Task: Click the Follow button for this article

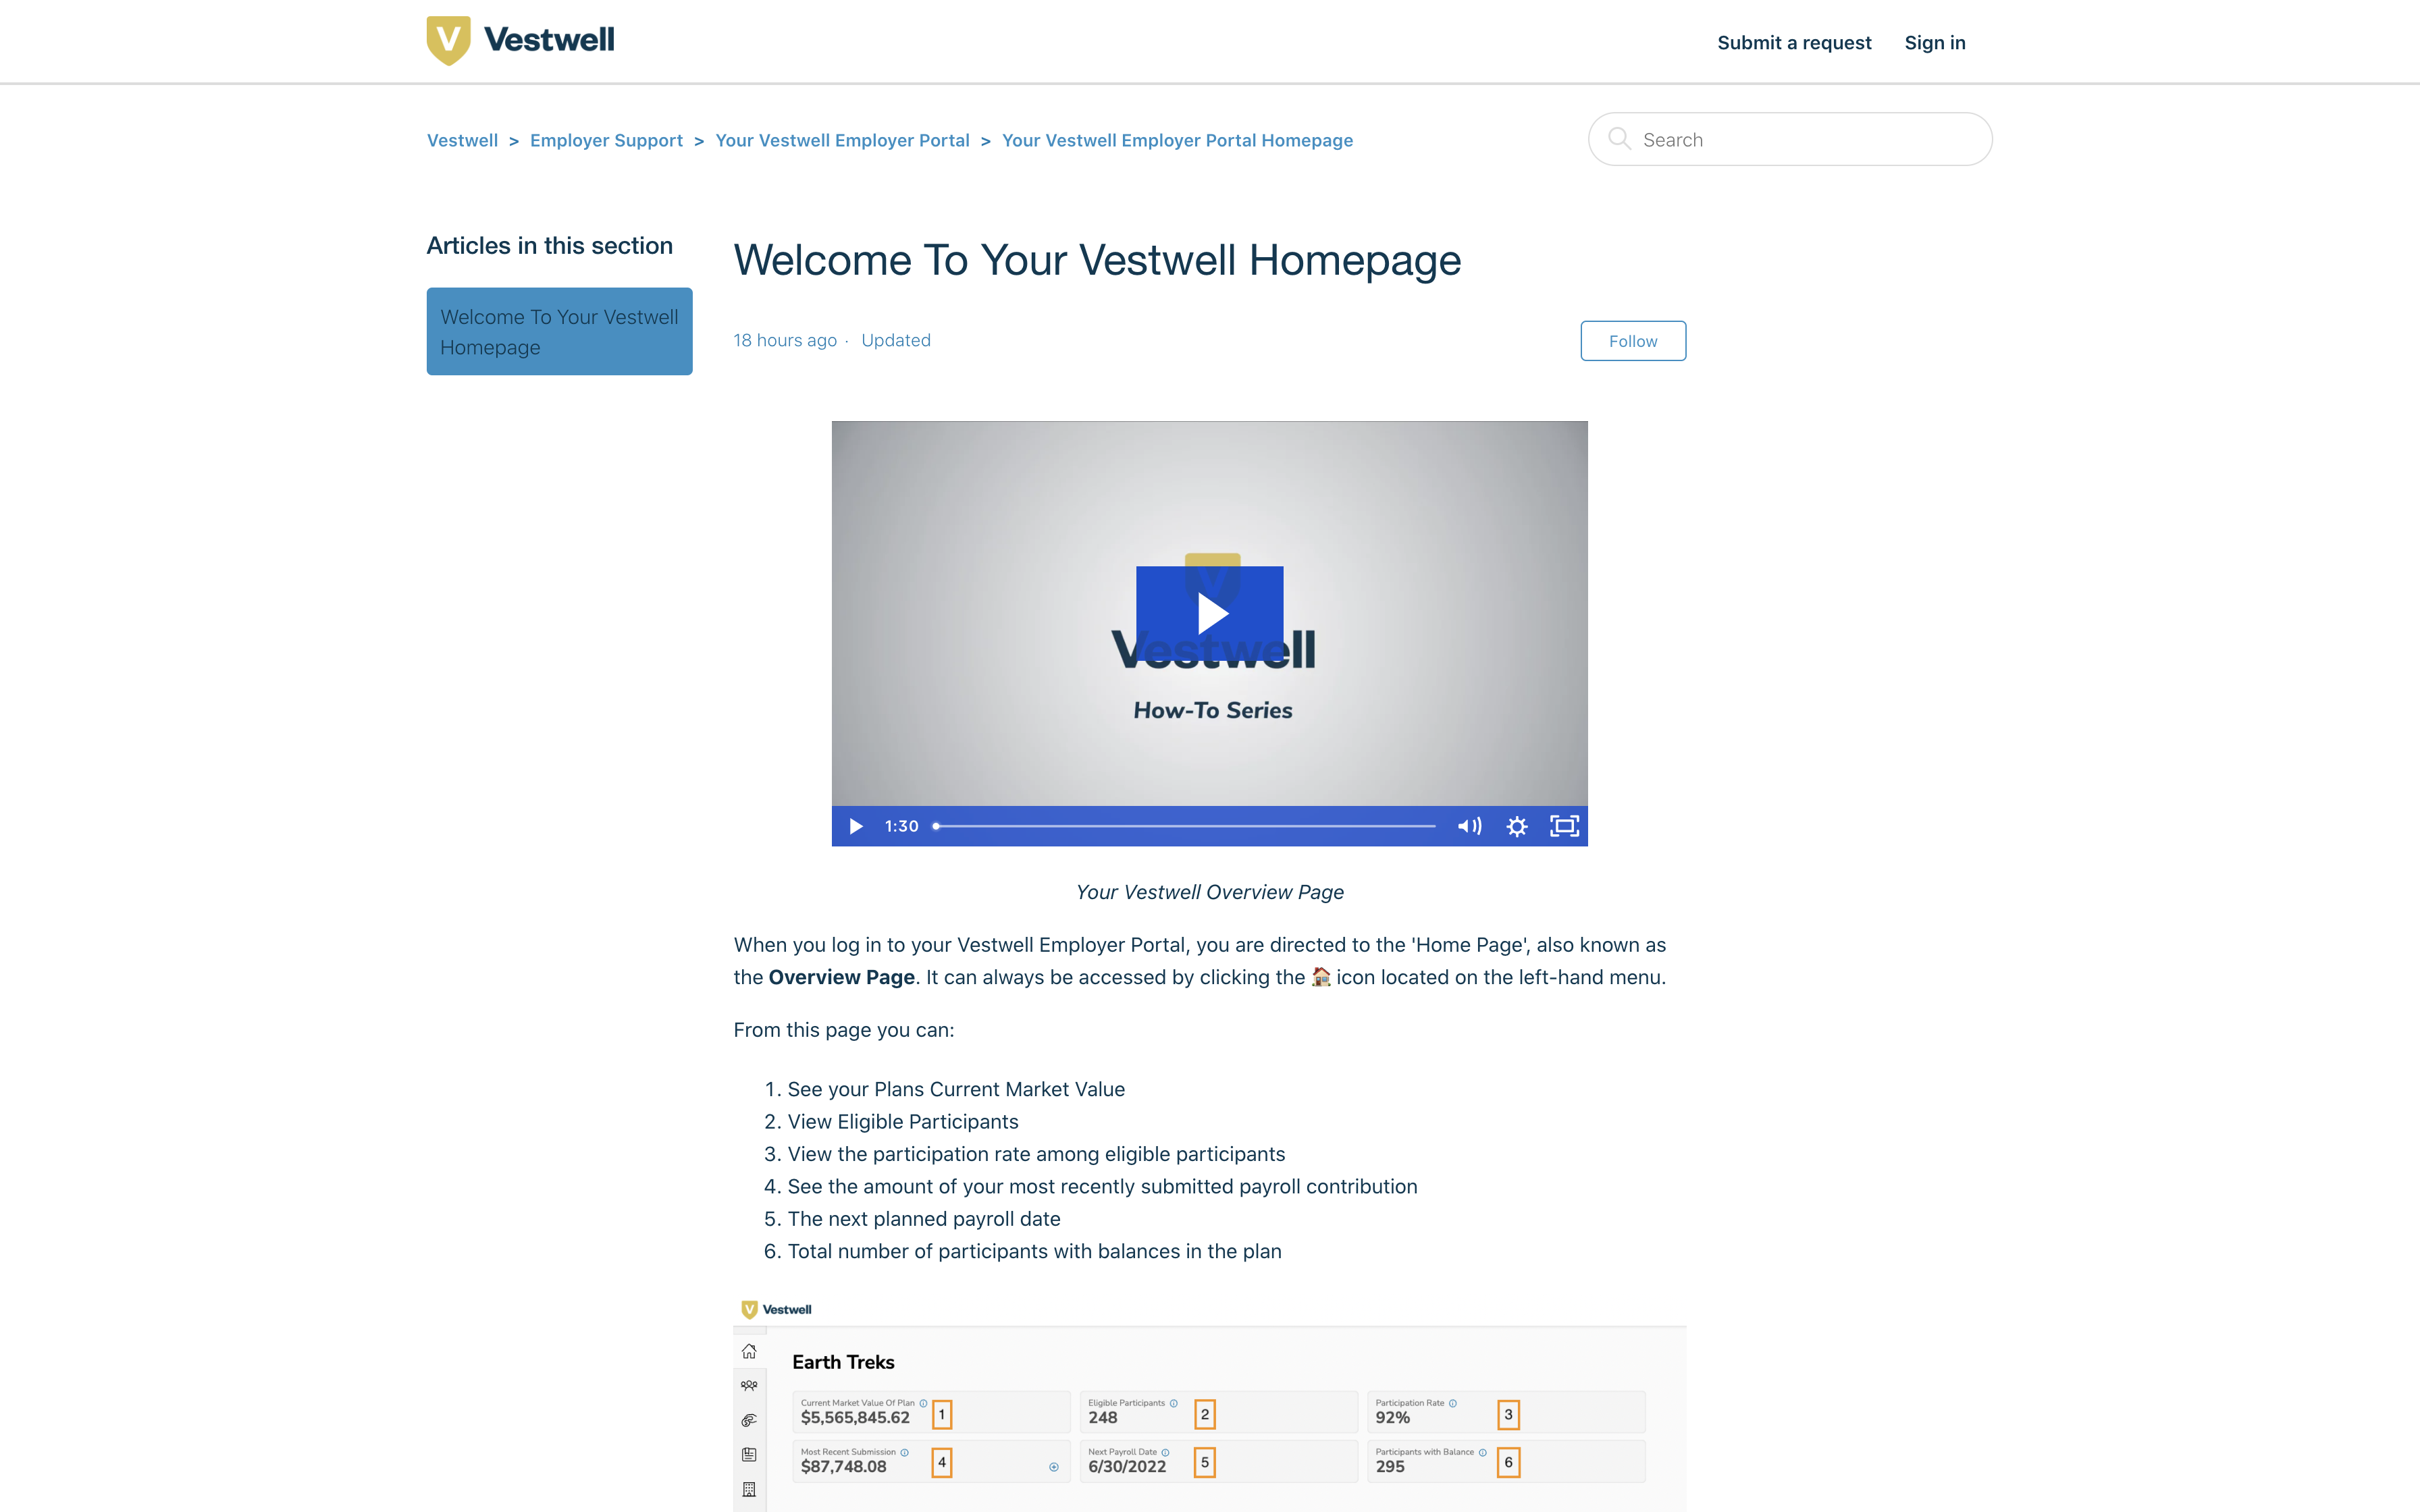Action: 1633,341
